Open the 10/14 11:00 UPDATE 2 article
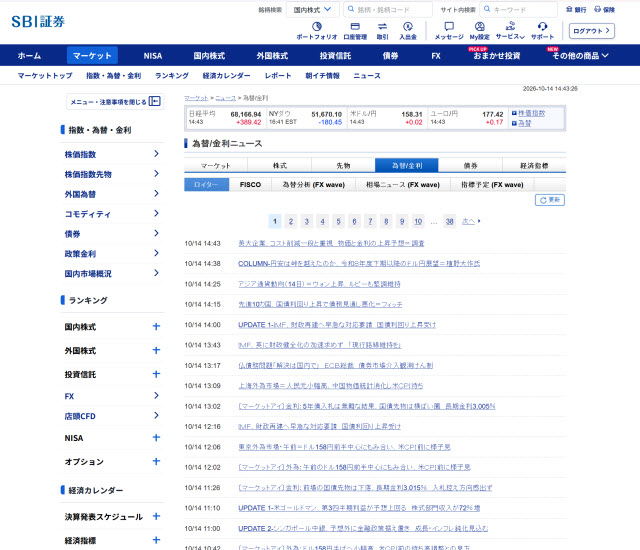This screenshot has height=550, width=640. coord(363,528)
